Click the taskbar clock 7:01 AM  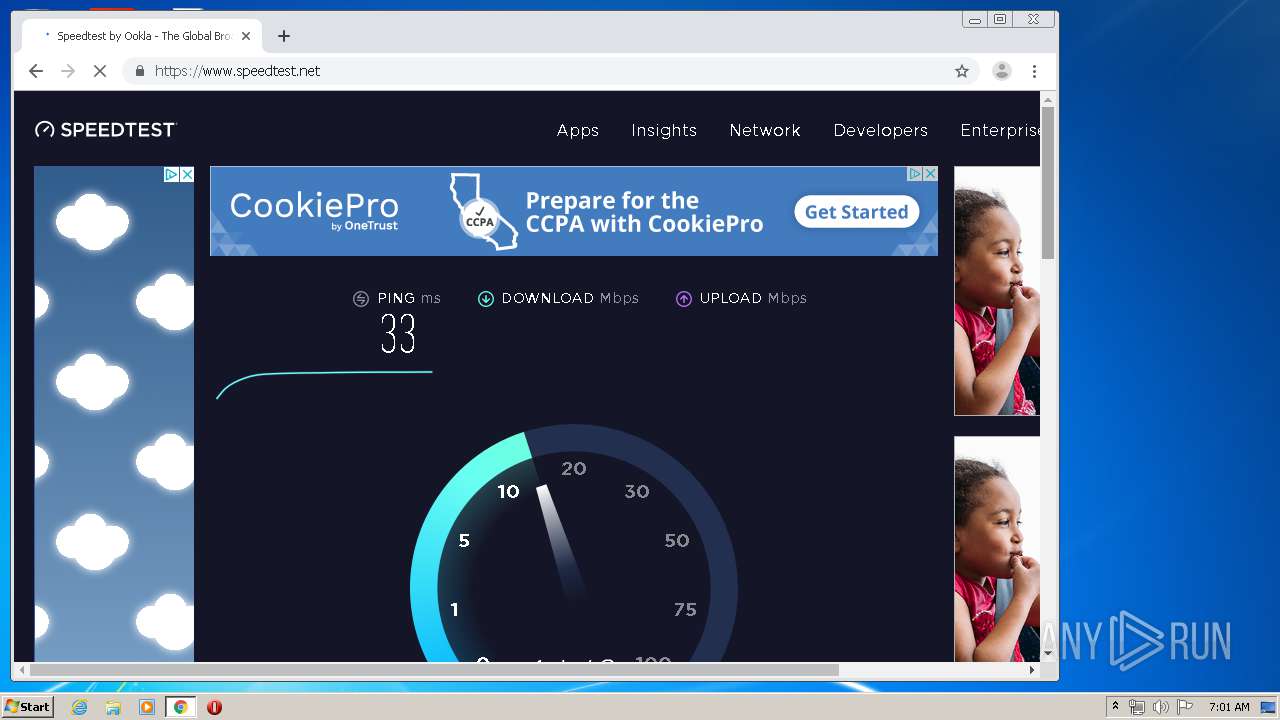pos(1229,707)
